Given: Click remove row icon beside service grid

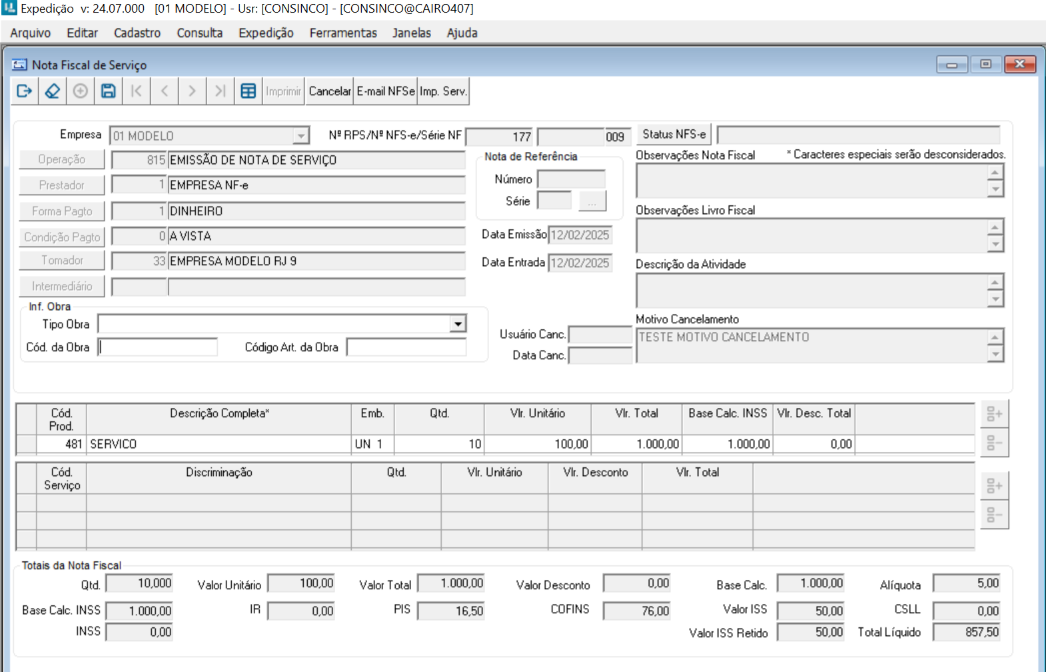Looking at the screenshot, I should [x=995, y=515].
